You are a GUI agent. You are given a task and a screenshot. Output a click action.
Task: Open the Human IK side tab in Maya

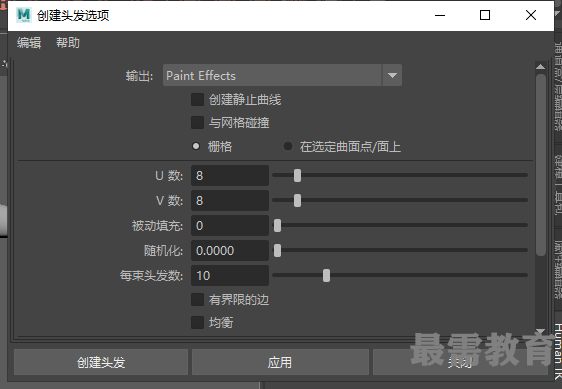click(558, 351)
